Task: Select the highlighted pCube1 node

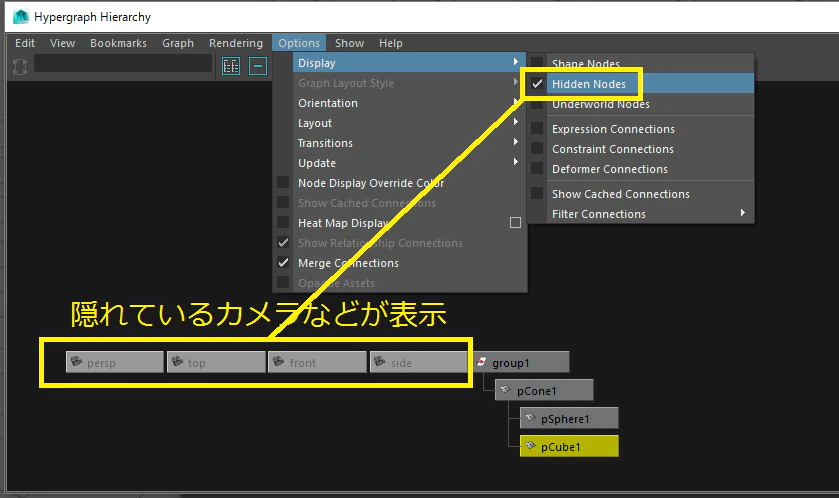Action: pos(569,446)
